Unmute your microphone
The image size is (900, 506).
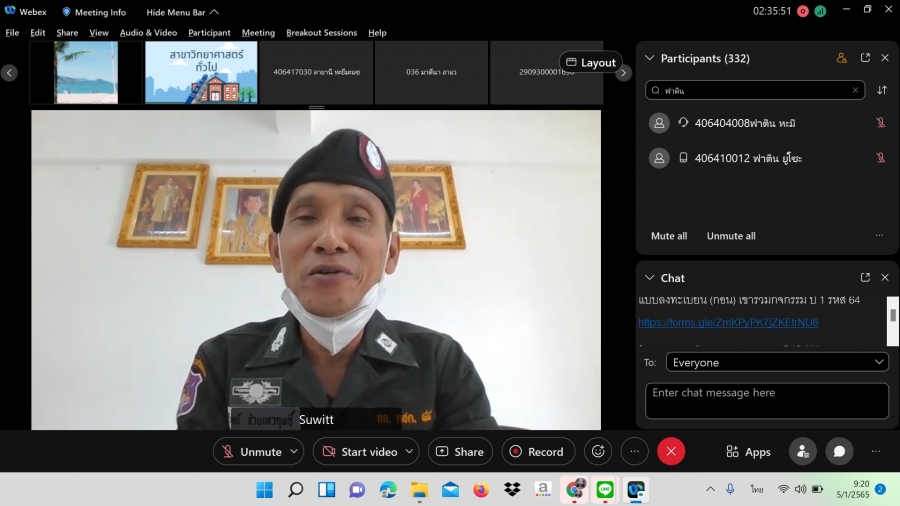pyautogui.click(x=252, y=451)
